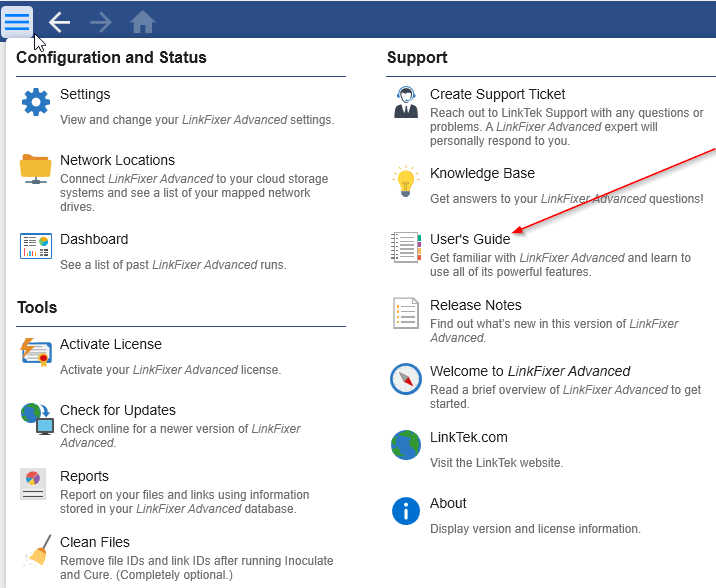Click the Knowledge Base lightbulb icon

click(405, 181)
